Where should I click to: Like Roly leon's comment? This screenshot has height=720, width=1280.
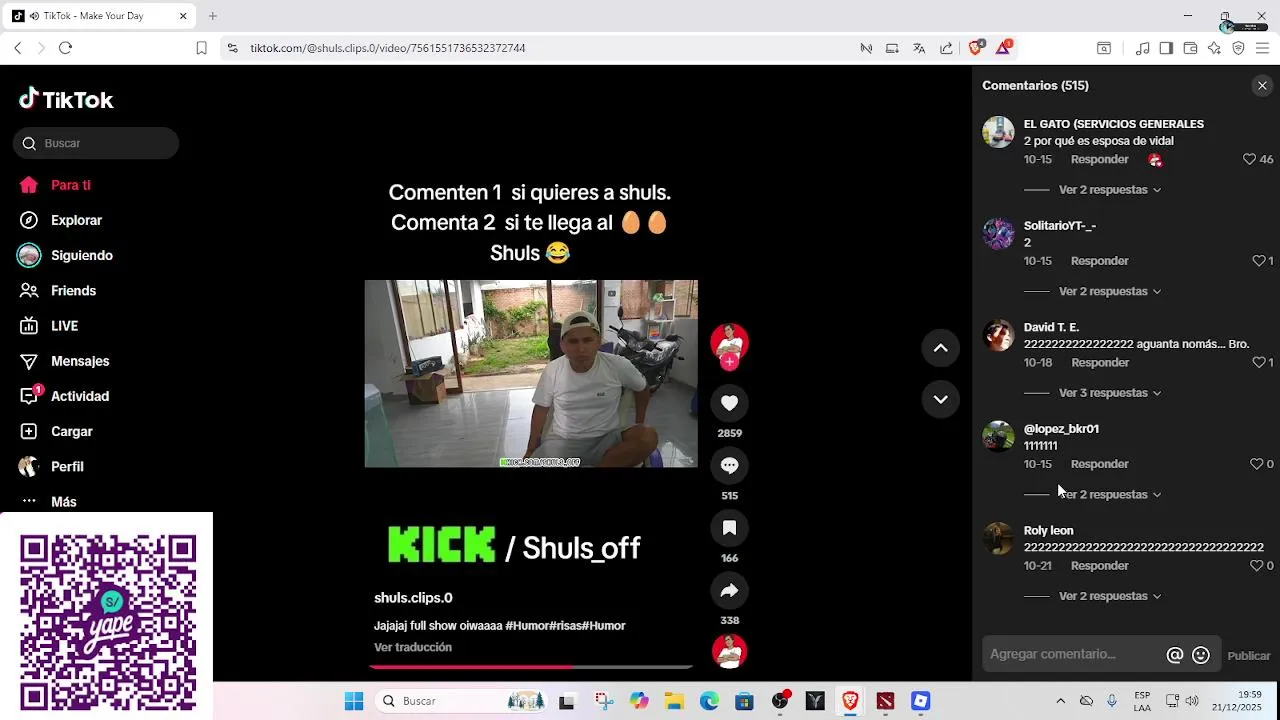pos(1257,566)
